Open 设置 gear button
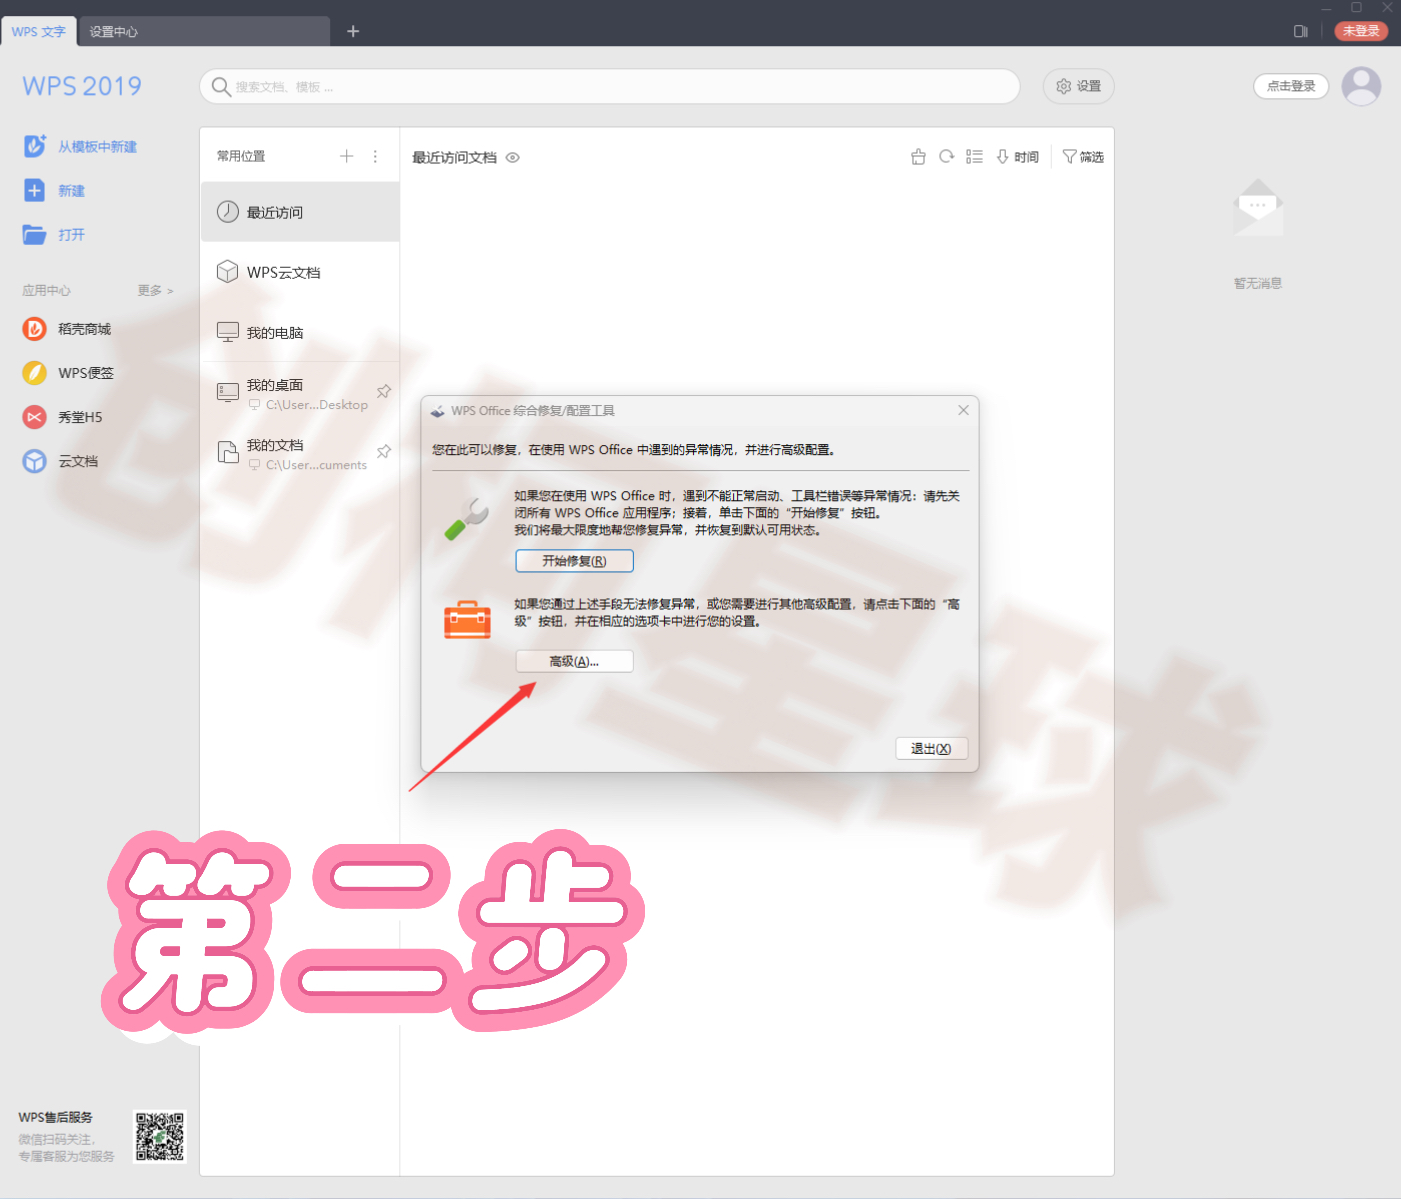Viewport: 1401px width, 1199px height. coord(1078,86)
